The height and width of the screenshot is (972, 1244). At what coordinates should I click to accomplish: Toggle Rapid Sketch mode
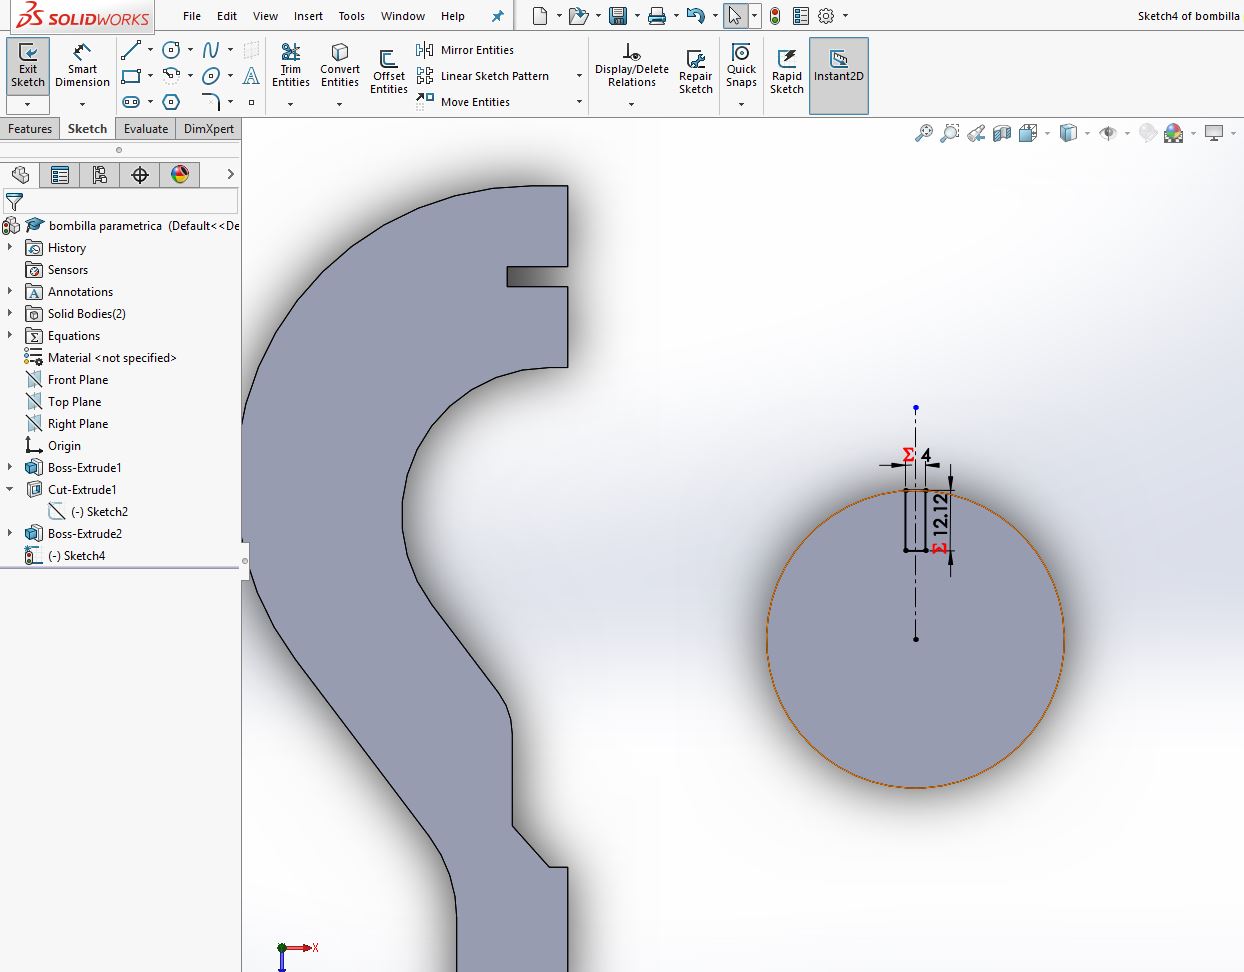(787, 72)
